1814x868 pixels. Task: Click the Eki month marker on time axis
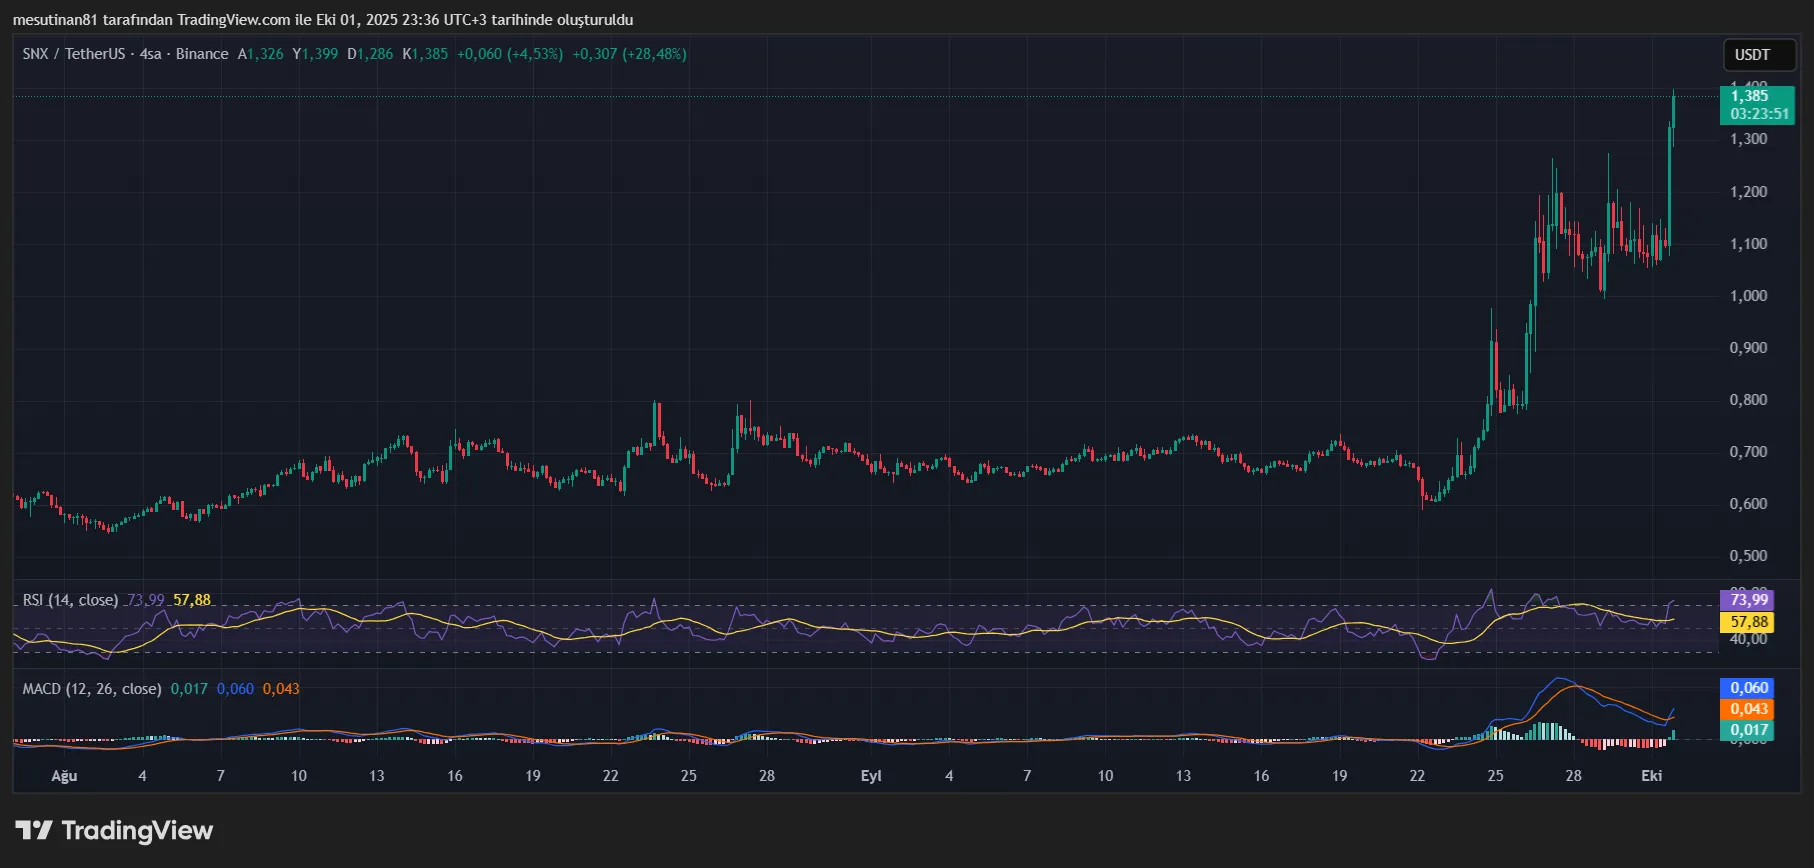coord(1651,776)
